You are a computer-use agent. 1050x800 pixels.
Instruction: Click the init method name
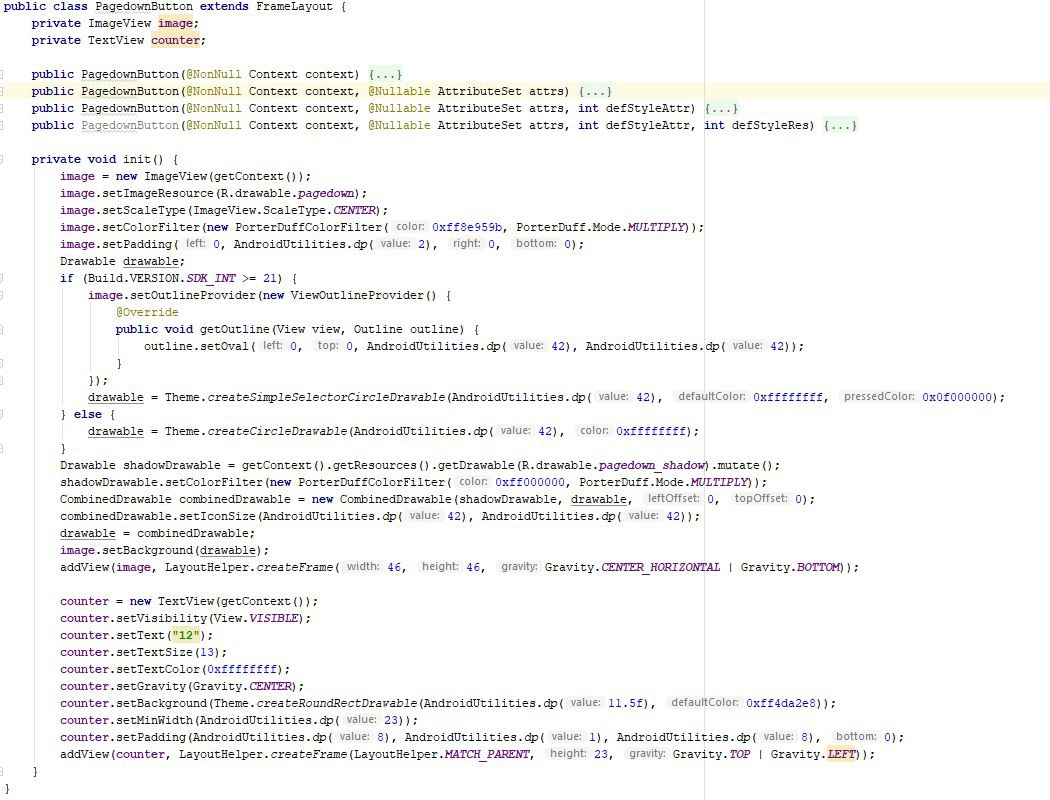coord(137,159)
